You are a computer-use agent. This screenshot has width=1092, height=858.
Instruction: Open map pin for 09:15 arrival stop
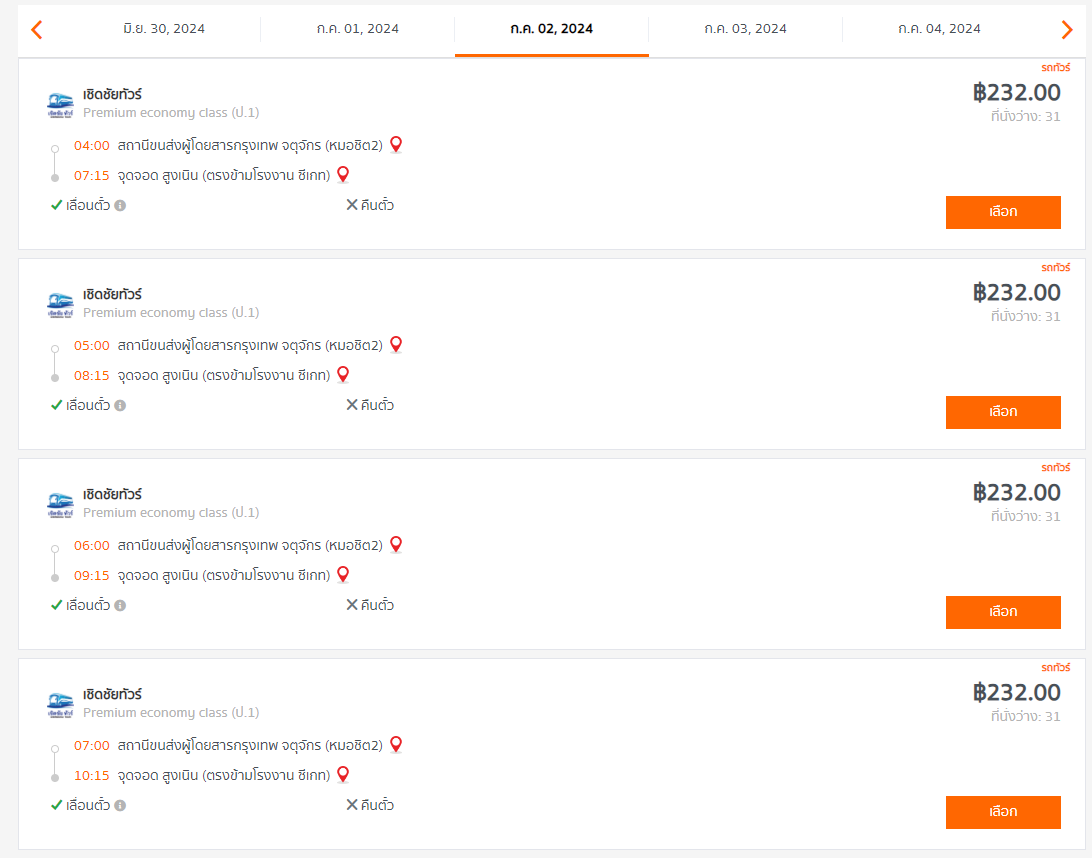(x=343, y=575)
